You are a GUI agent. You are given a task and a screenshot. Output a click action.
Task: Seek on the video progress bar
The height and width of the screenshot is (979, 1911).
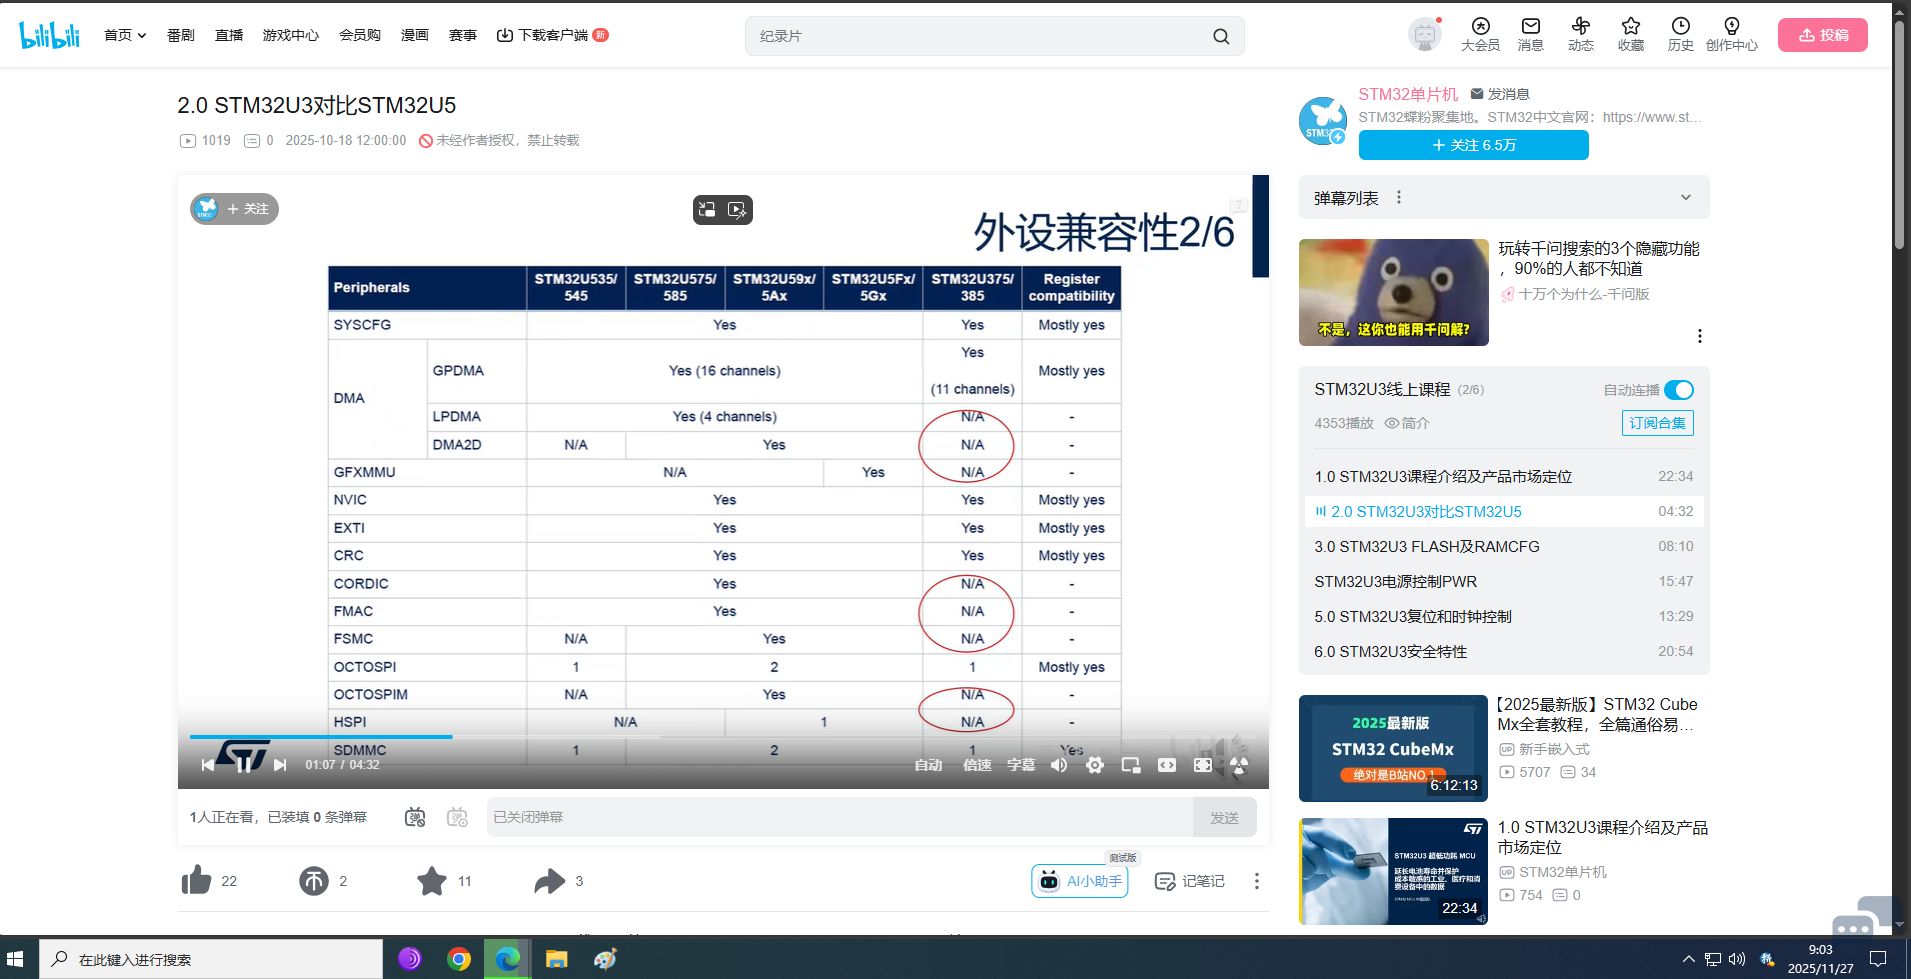[724, 737]
